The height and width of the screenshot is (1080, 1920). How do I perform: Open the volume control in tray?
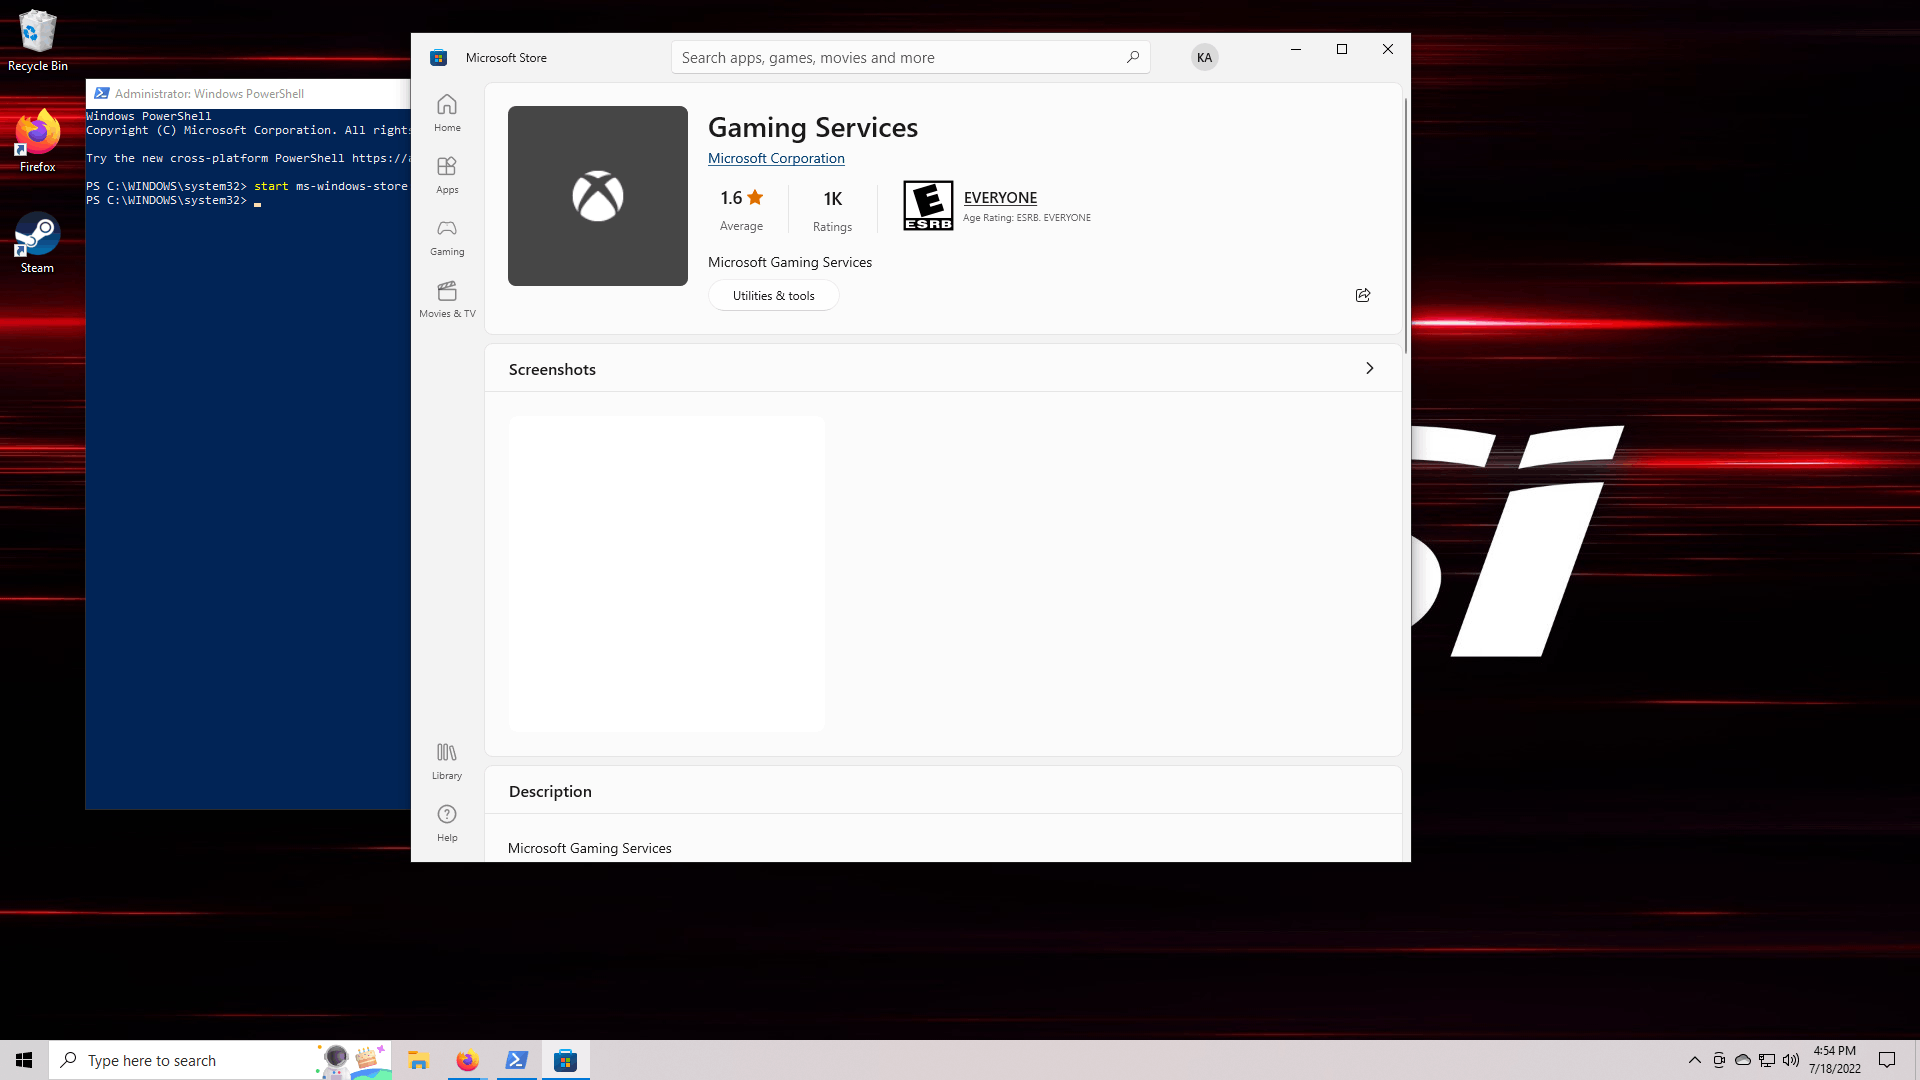[1790, 1060]
